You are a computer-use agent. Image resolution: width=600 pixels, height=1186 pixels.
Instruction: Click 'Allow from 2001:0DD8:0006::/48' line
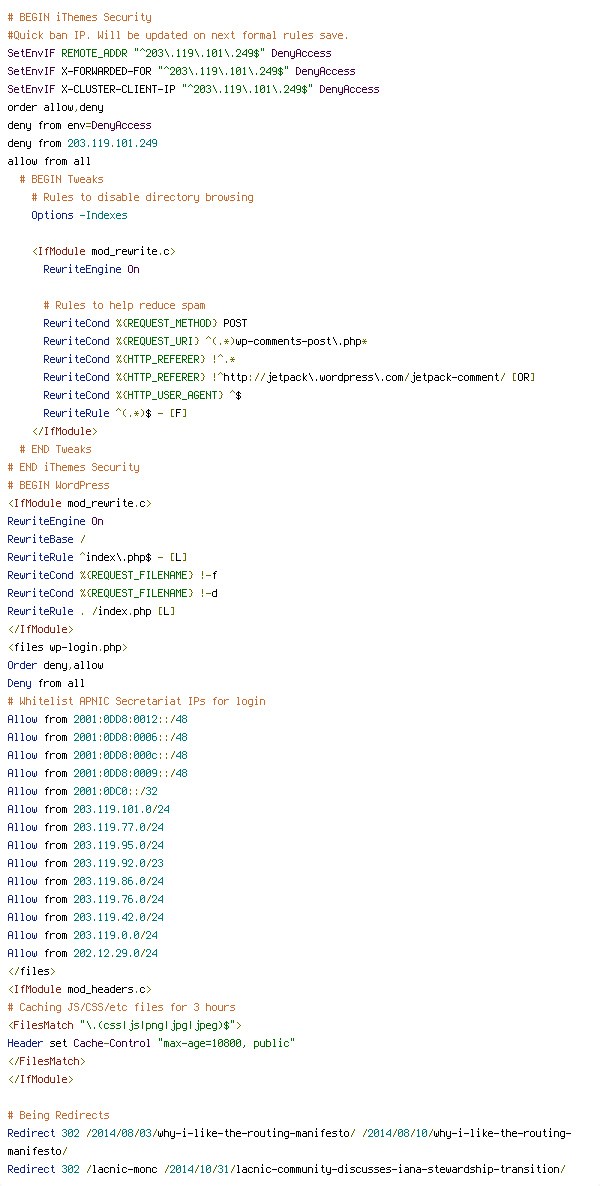98,737
